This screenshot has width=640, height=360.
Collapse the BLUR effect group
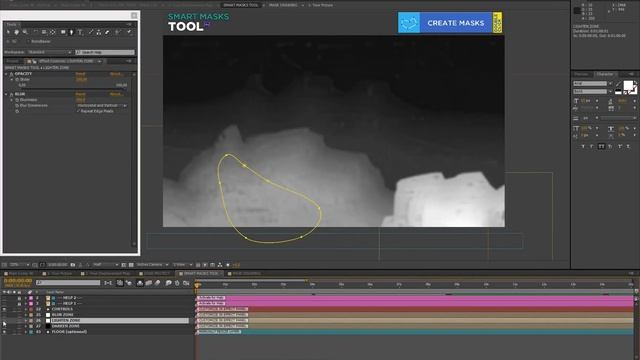click(x=6, y=94)
